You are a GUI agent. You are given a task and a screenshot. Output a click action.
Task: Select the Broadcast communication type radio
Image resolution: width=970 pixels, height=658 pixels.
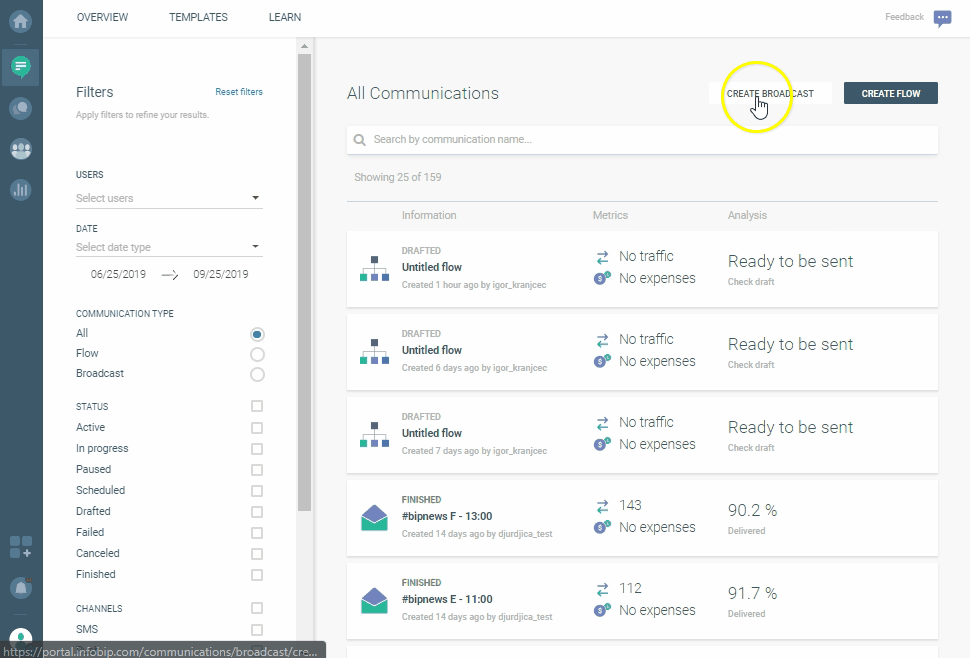pyautogui.click(x=257, y=374)
